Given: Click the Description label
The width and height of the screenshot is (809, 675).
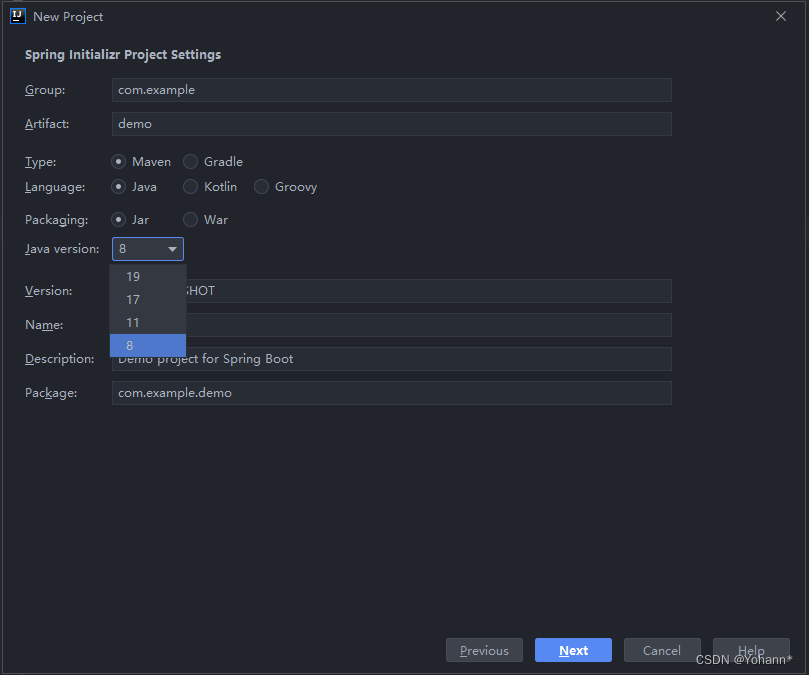Looking at the screenshot, I should (59, 359).
